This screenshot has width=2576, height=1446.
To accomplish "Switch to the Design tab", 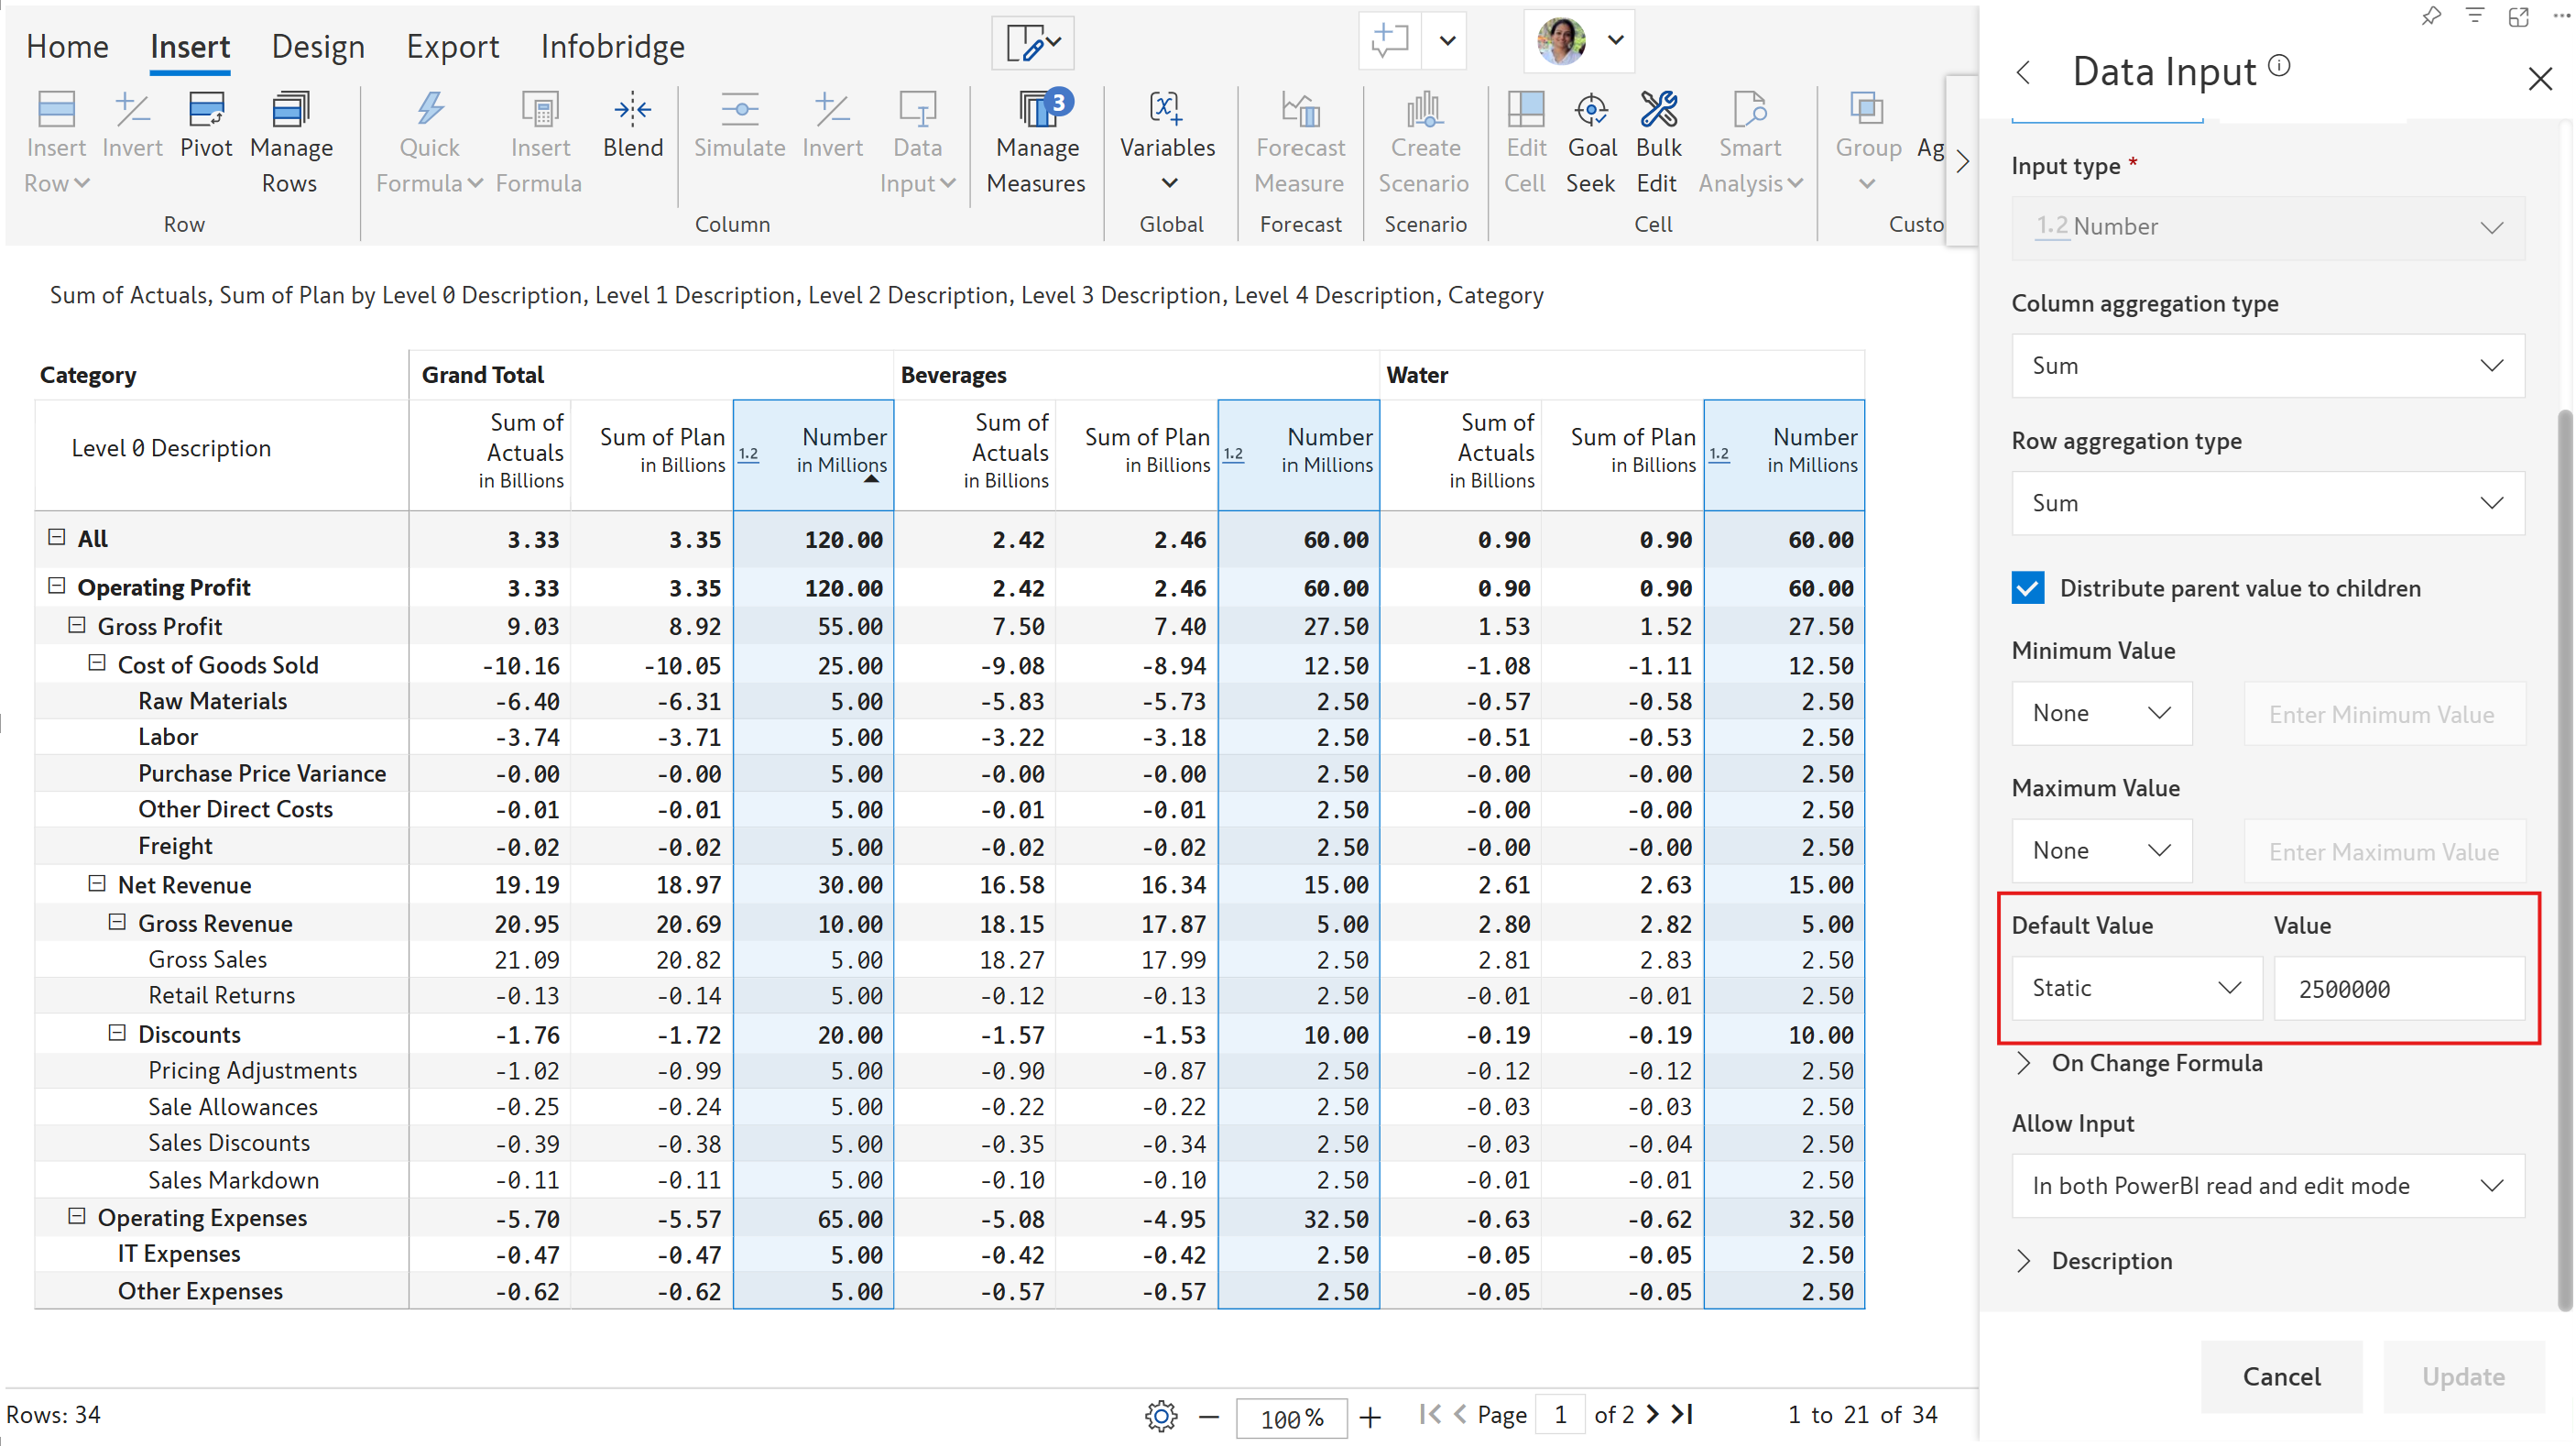I will click(318, 47).
